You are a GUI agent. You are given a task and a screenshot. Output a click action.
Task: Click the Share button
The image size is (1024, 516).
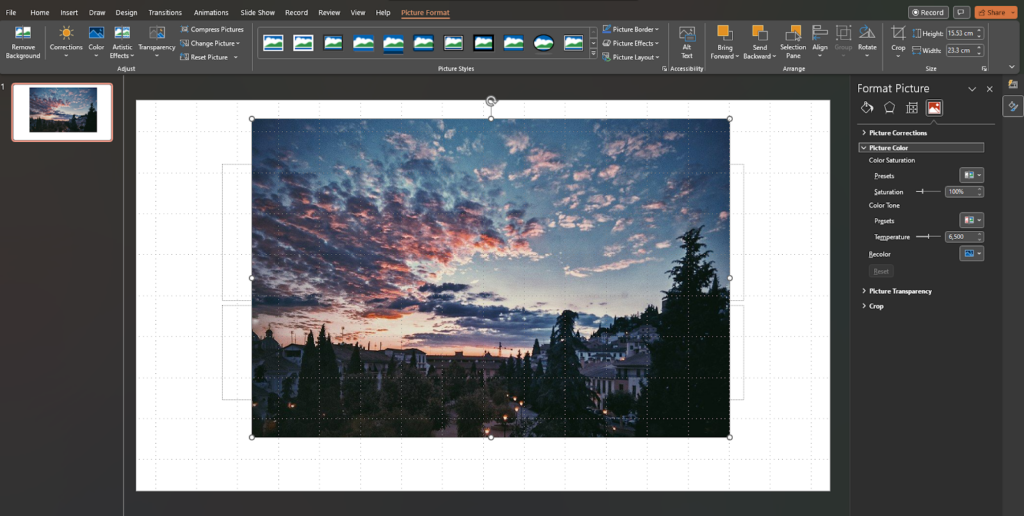click(x=995, y=12)
